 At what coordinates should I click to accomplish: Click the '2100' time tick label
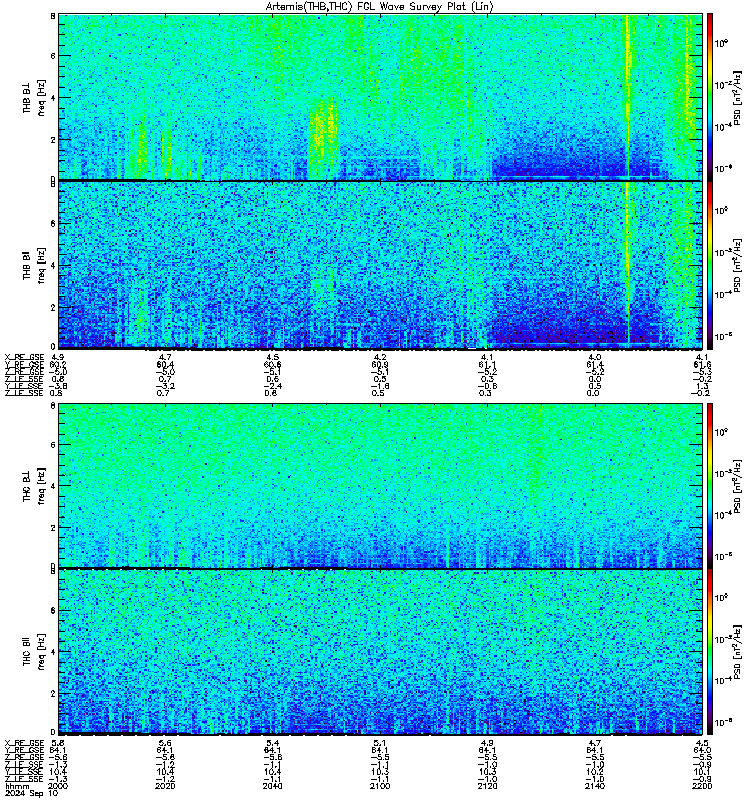[x=380, y=786]
